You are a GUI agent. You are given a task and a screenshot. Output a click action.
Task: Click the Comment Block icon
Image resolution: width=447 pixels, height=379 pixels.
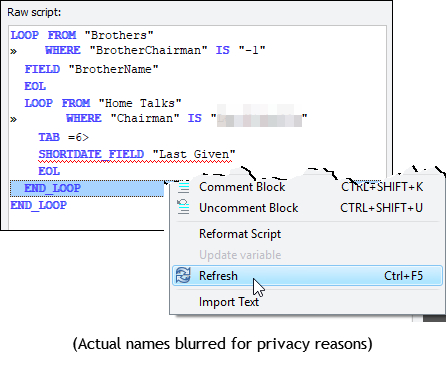(x=184, y=187)
